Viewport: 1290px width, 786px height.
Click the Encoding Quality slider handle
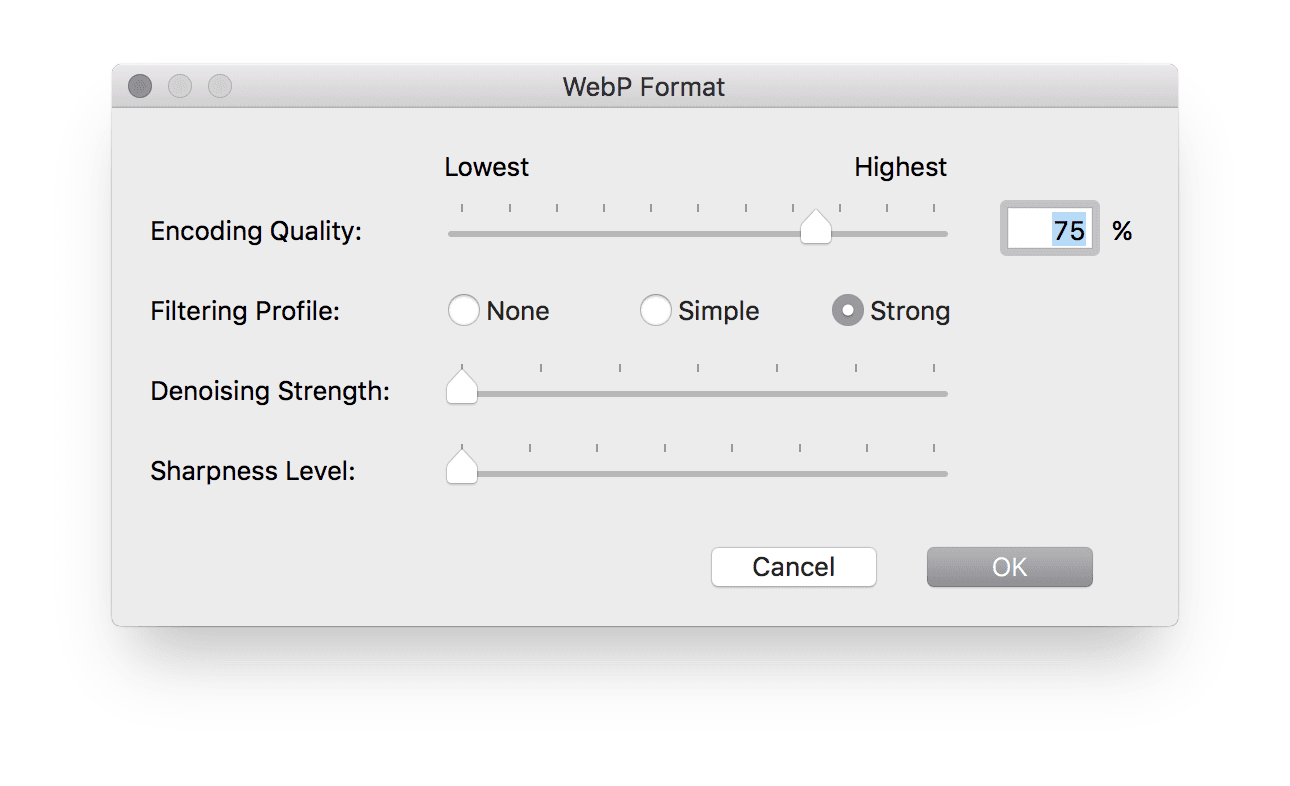pos(815,229)
